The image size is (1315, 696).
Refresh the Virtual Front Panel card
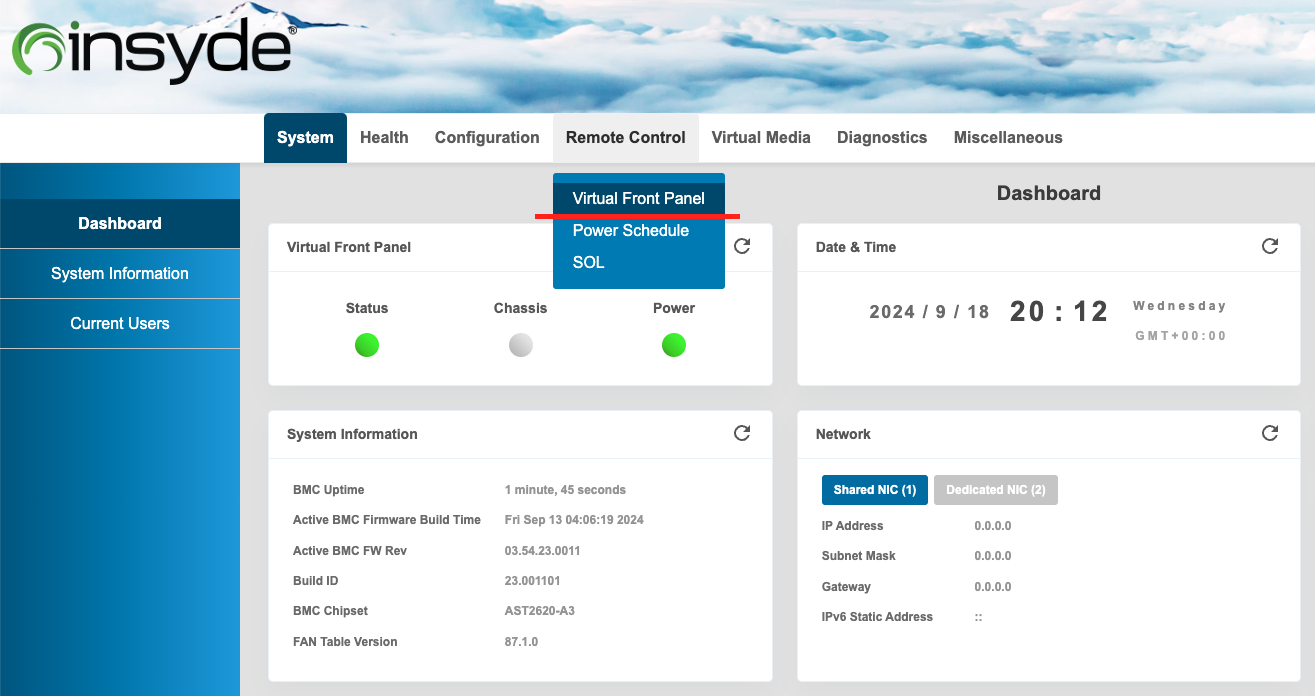coord(742,246)
